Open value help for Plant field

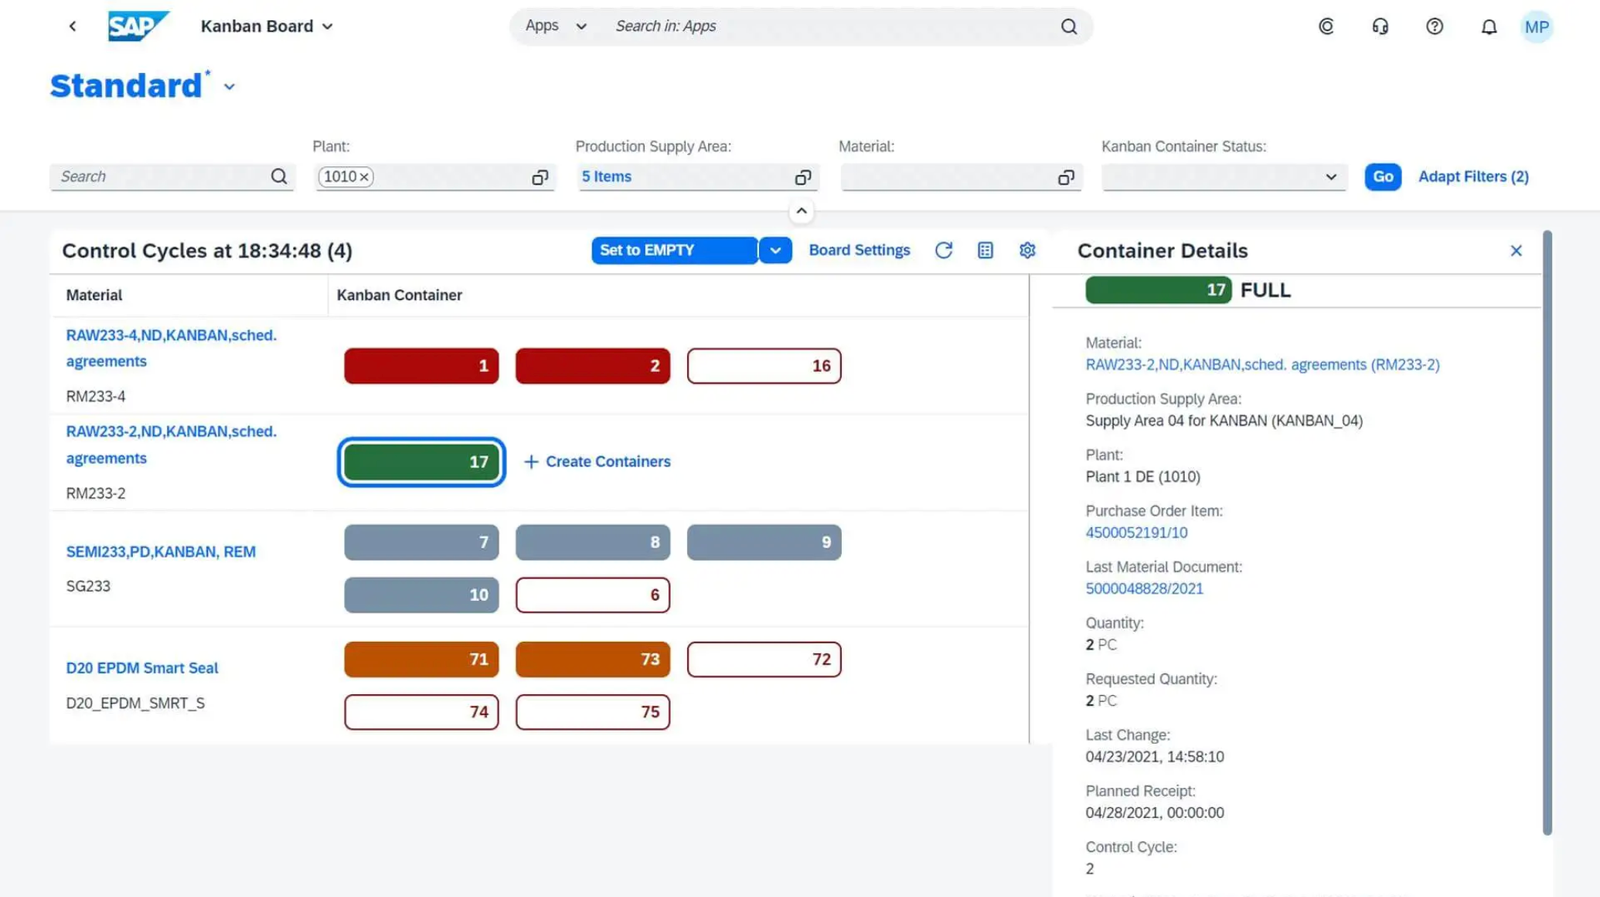pos(540,177)
